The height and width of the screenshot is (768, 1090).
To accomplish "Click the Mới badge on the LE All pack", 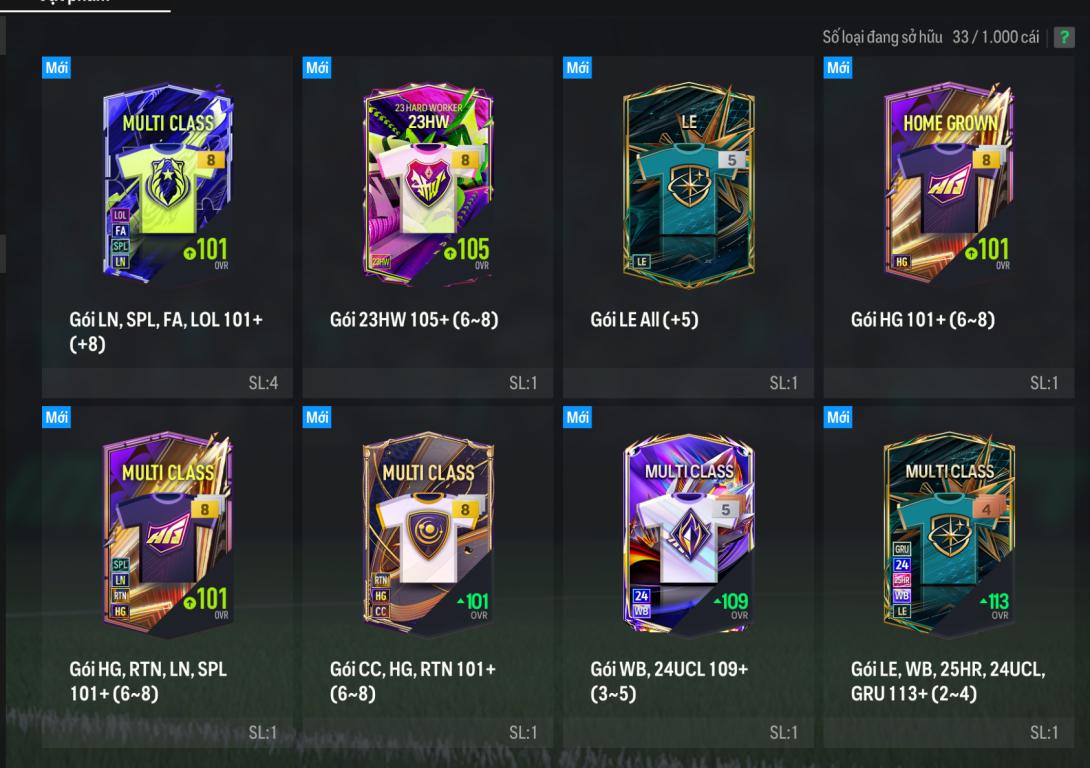I will pyautogui.click(x=577, y=67).
